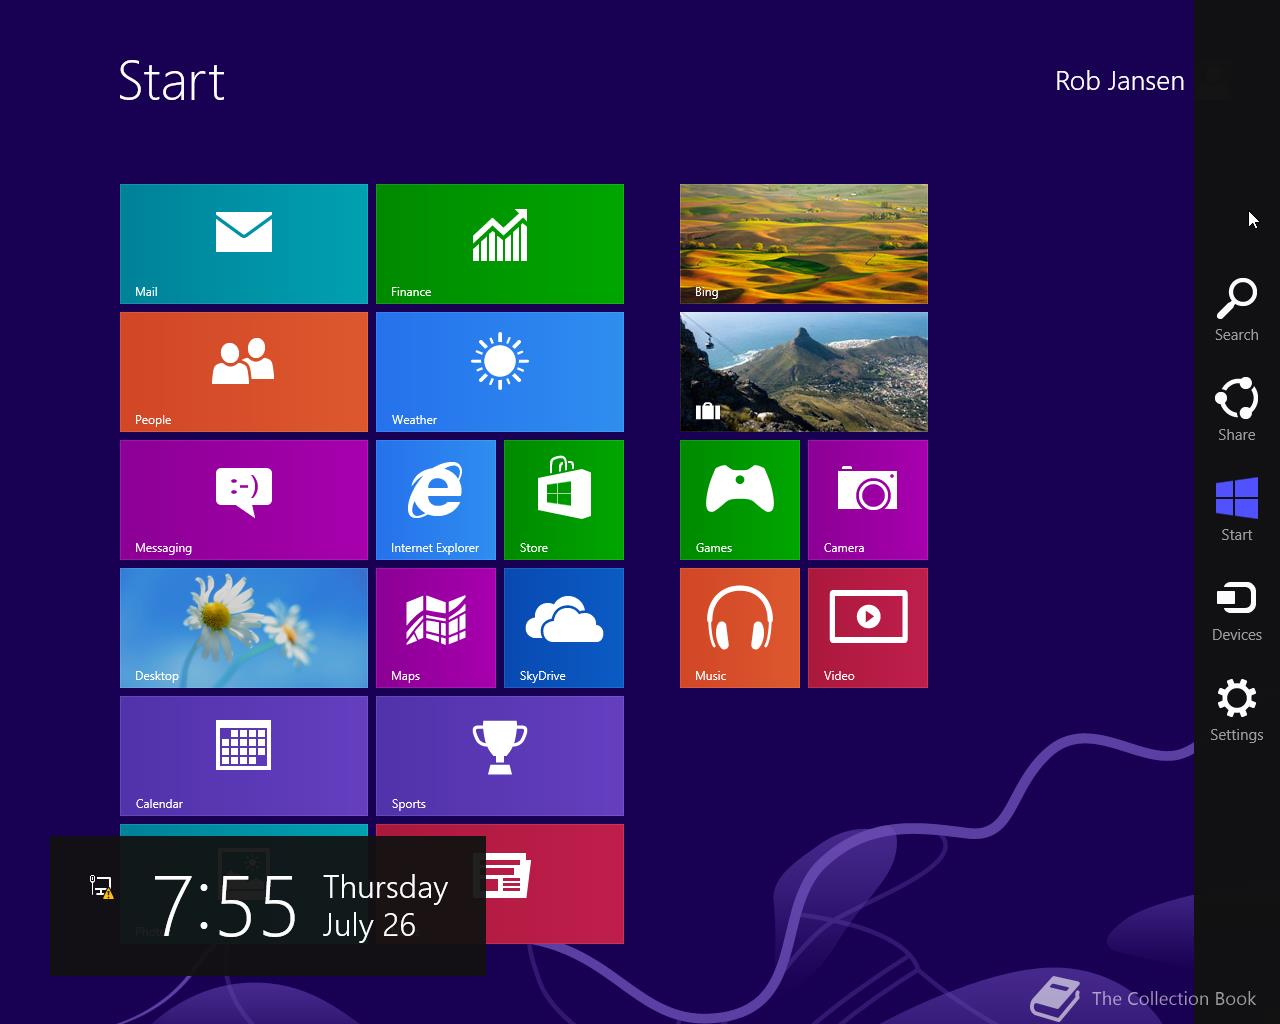Open the Travel tile with suitcase icon
1280x1024 pixels.
tap(804, 372)
